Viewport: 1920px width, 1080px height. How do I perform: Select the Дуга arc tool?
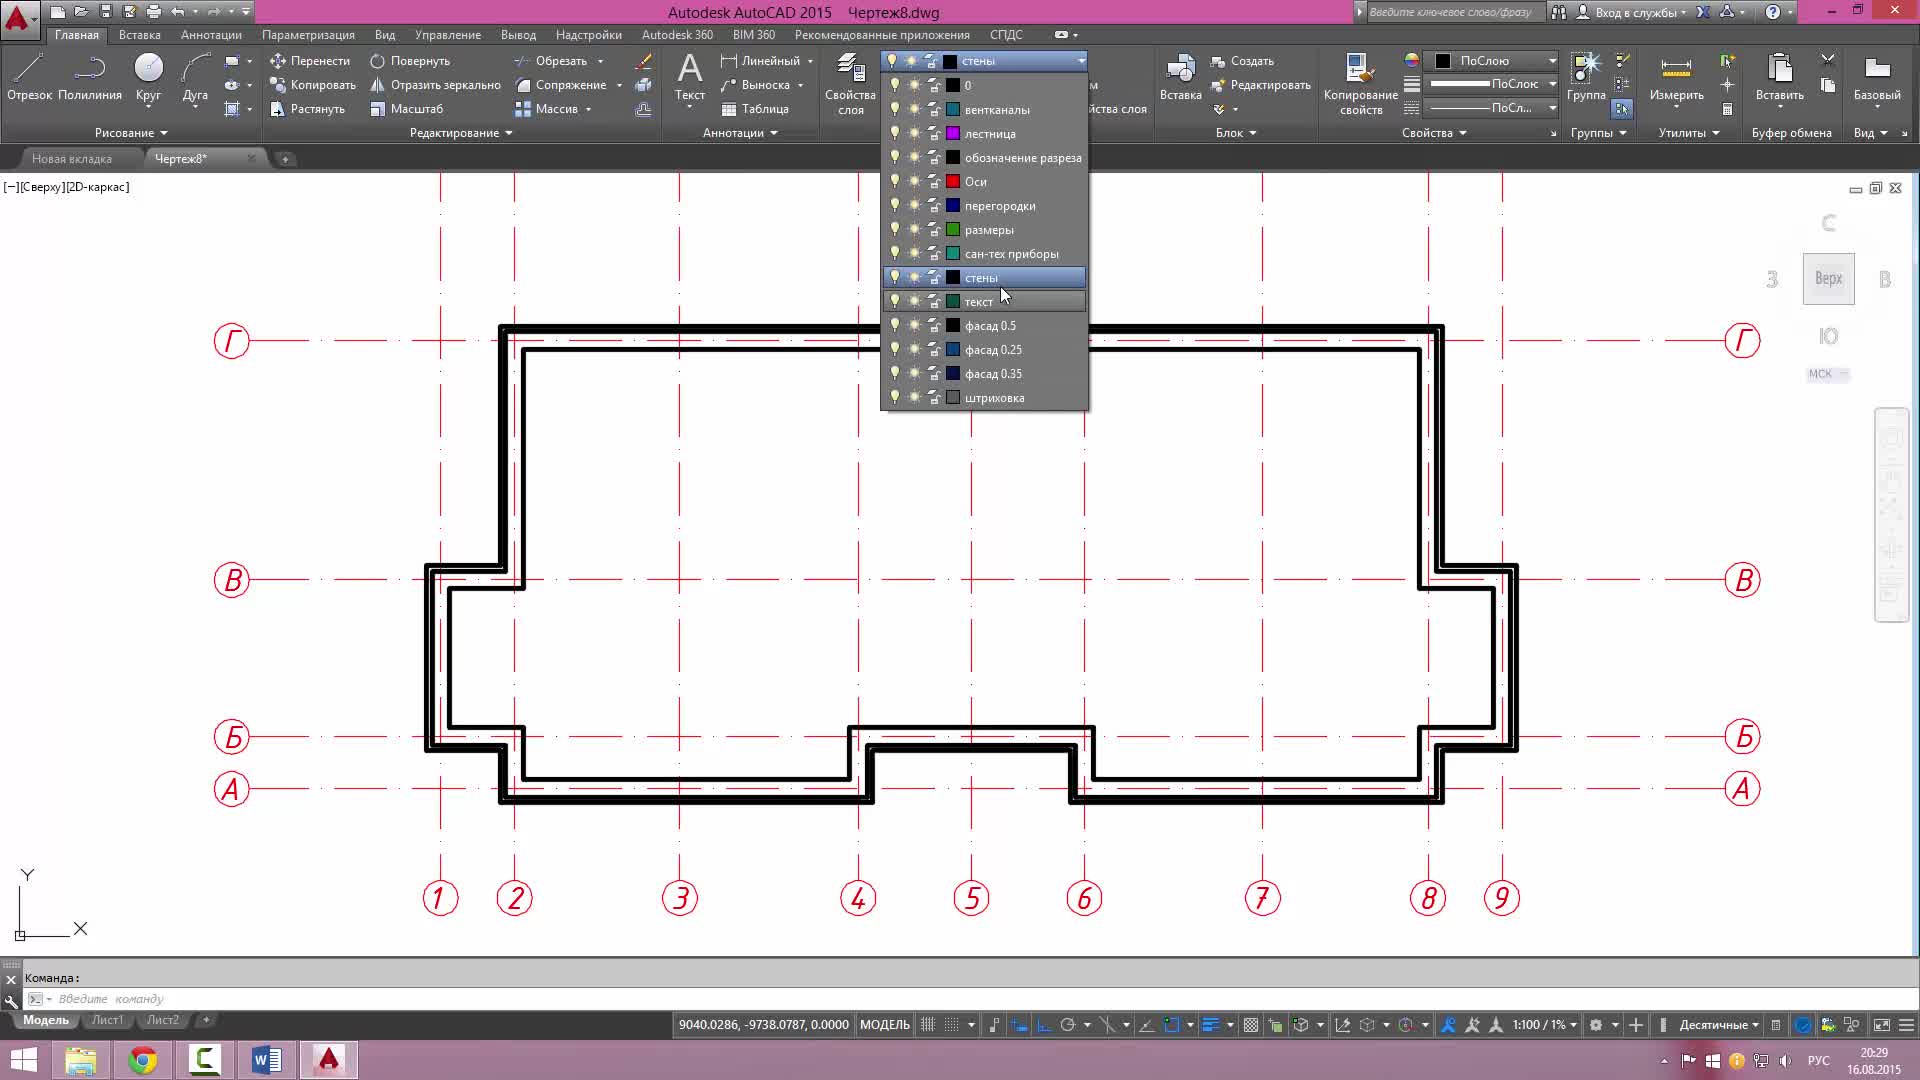(195, 78)
